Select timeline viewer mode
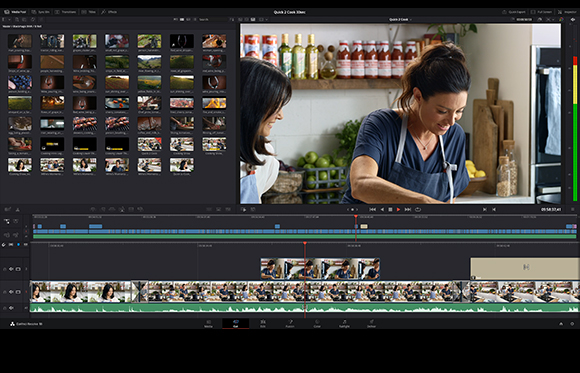580x373 pixels. coord(253,19)
